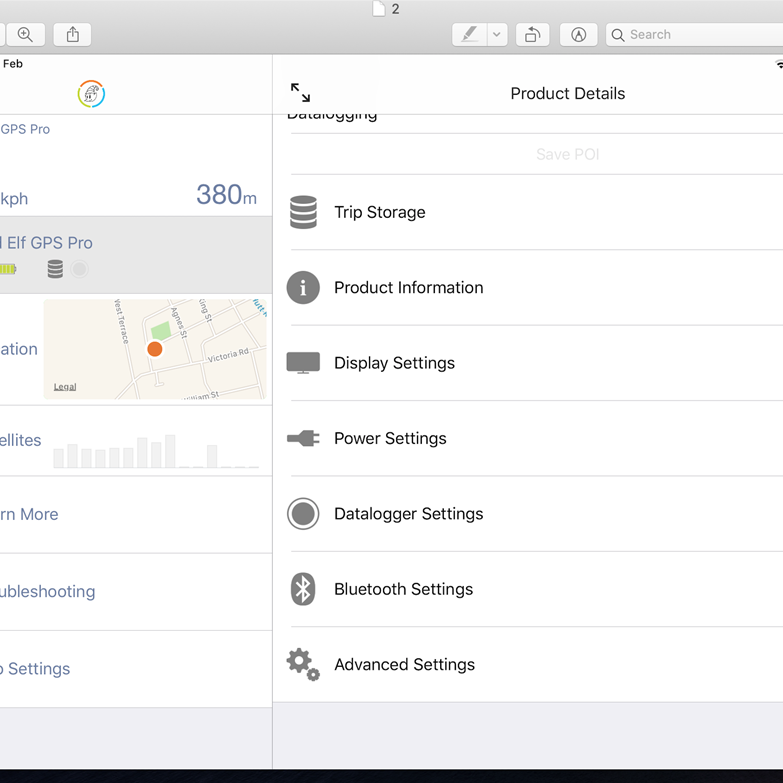The height and width of the screenshot is (783, 783).
Task: Rotate the image with rotate button
Action: tap(532, 34)
